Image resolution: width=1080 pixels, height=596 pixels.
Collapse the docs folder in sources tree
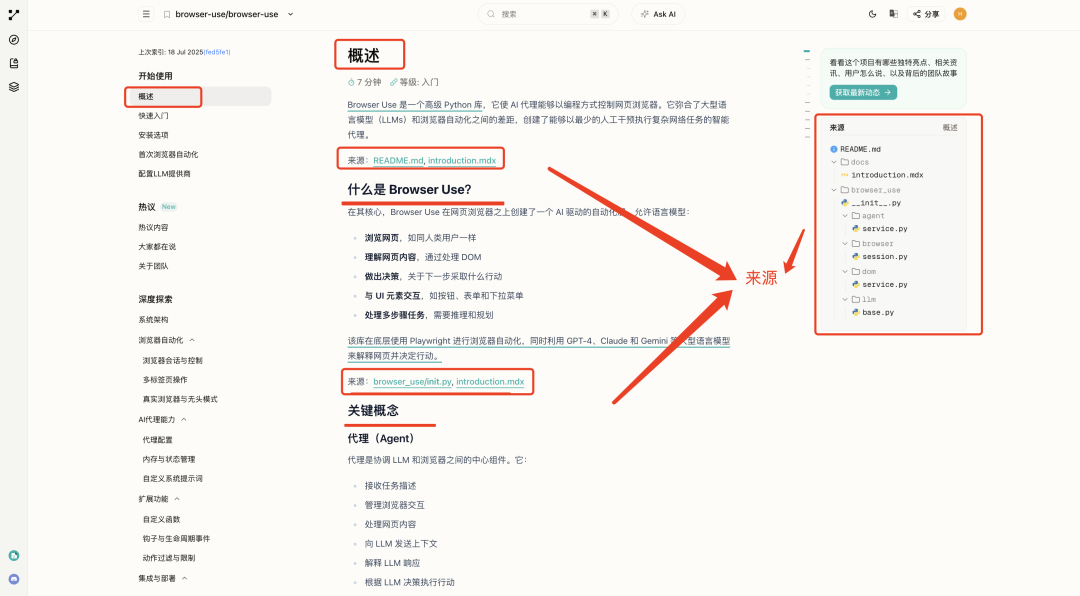pos(834,162)
